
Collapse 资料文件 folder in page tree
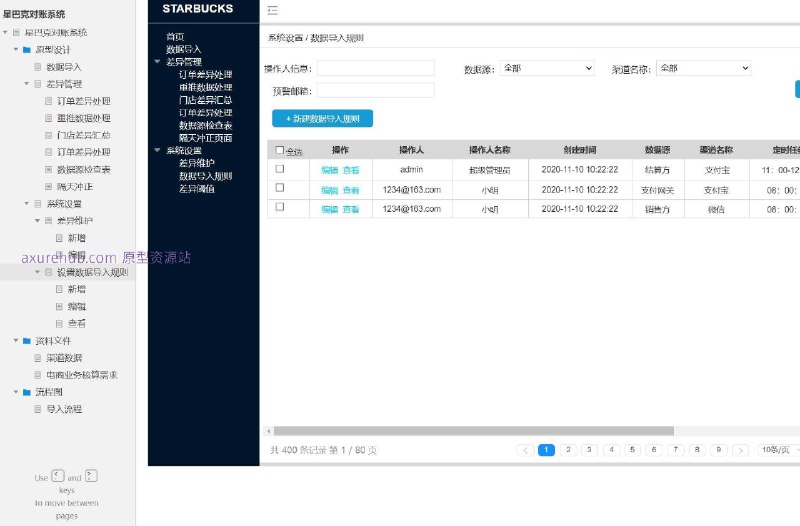pos(16,340)
